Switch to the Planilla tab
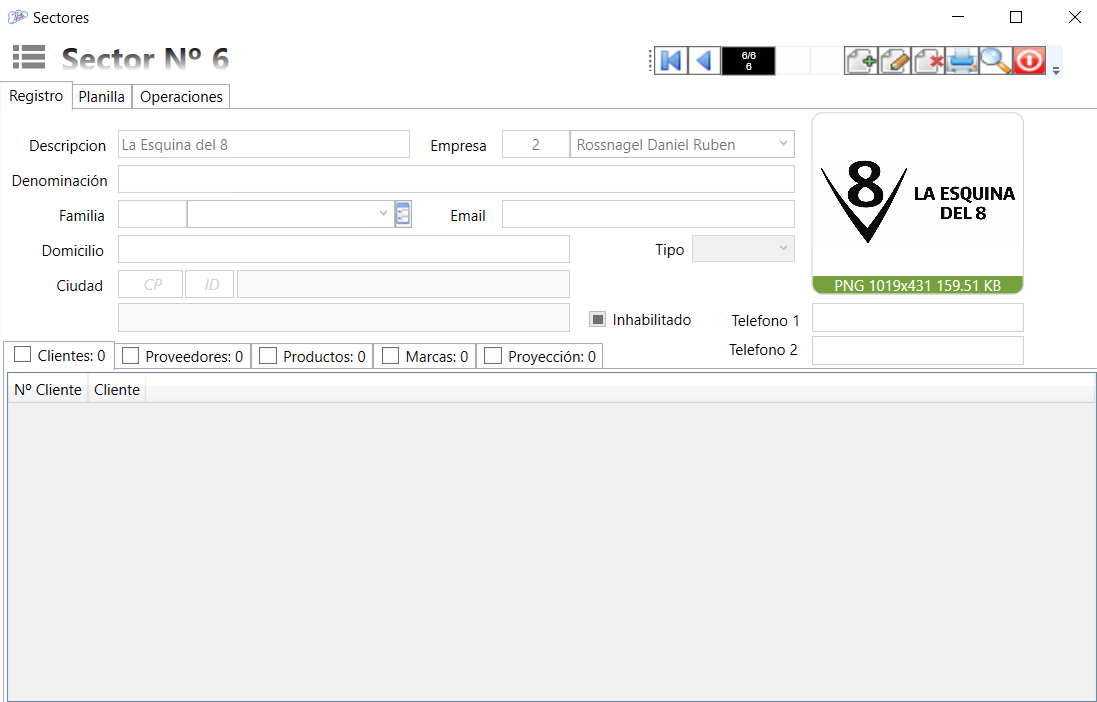Image resolution: width=1097 pixels, height=702 pixels. 101,97
